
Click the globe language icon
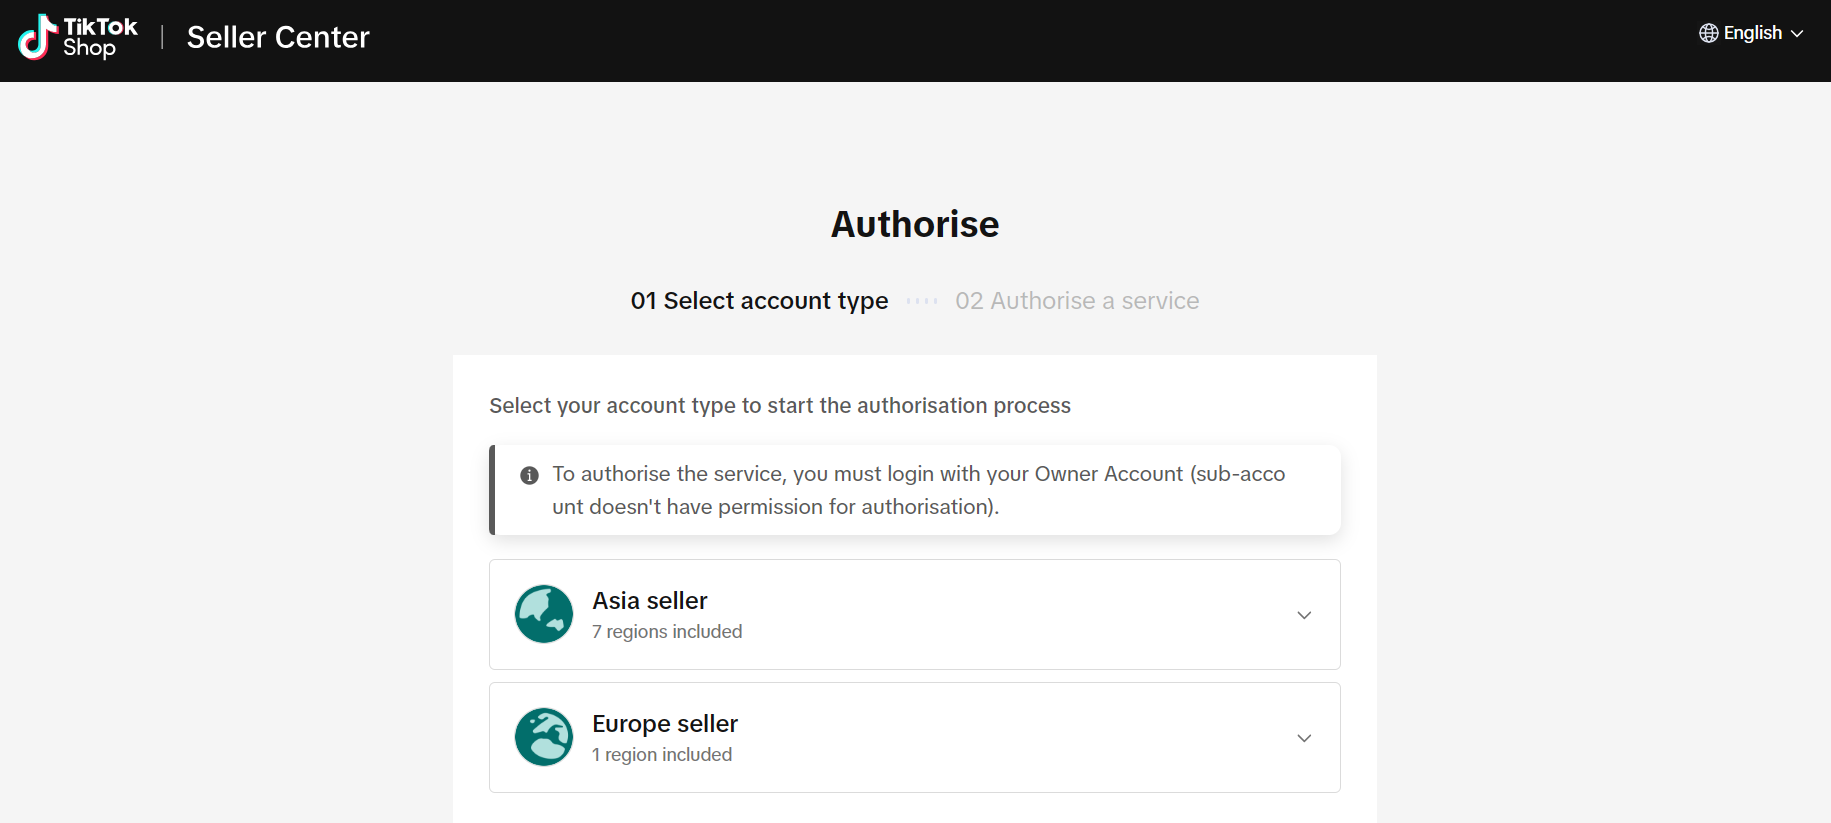point(1708,33)
